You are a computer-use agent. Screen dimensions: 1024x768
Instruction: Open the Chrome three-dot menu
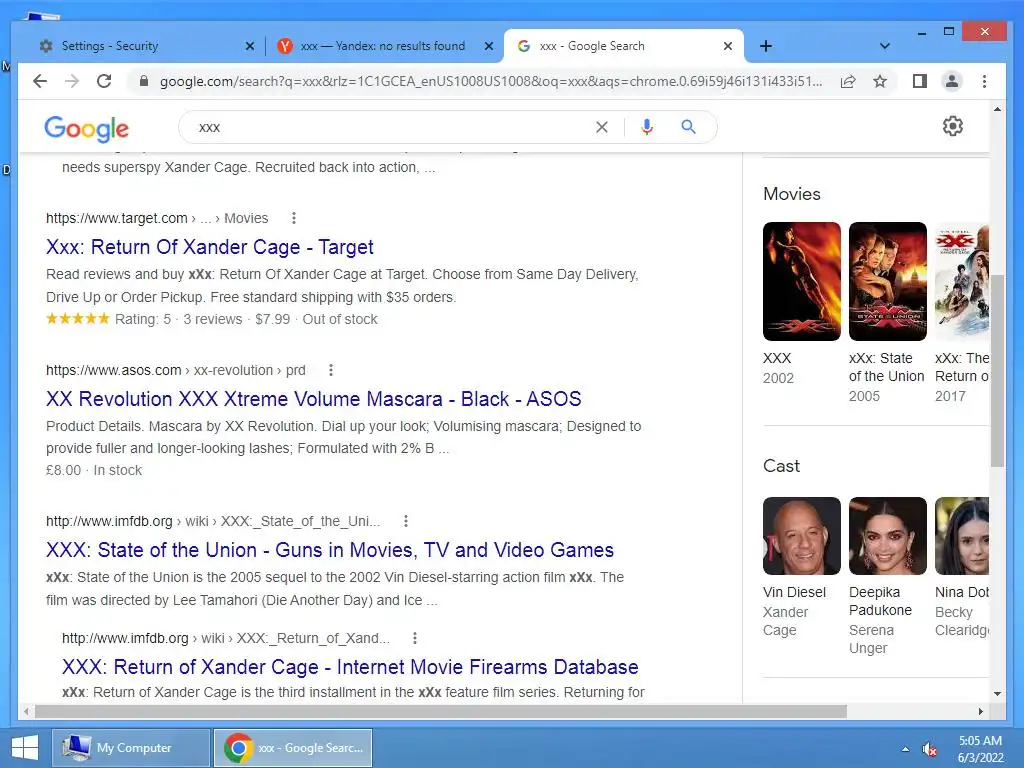(x=984, y=81)
